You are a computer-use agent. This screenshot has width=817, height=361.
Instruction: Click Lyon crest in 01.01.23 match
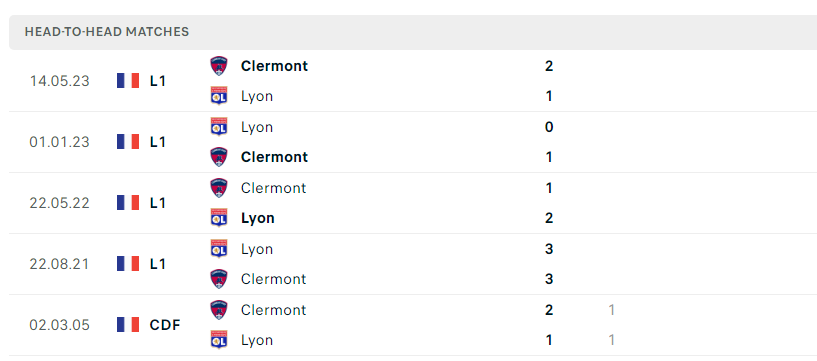click(x=219, y=127)
